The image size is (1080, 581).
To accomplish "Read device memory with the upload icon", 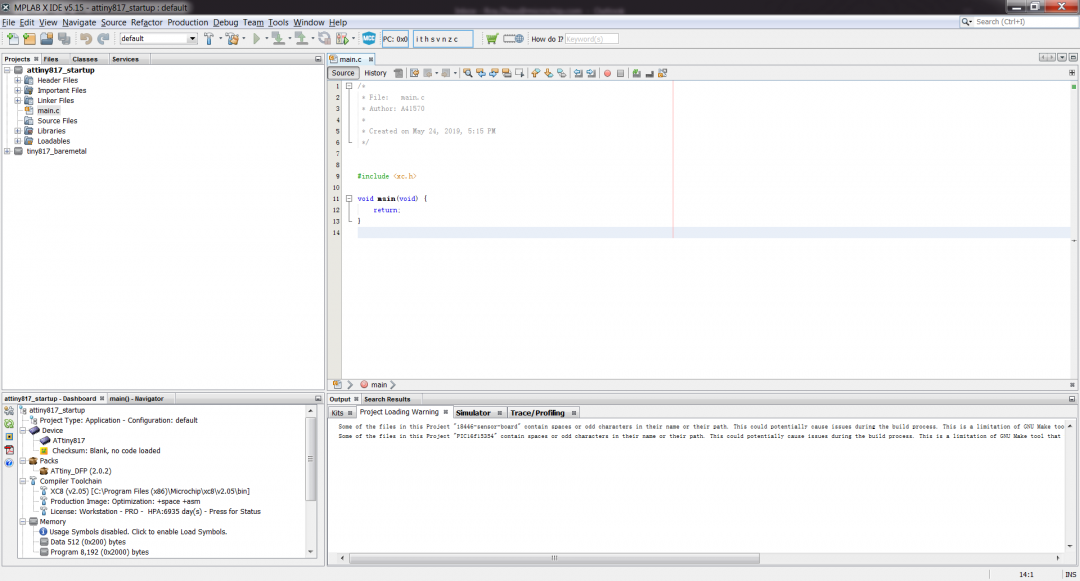I will [301, 39].
